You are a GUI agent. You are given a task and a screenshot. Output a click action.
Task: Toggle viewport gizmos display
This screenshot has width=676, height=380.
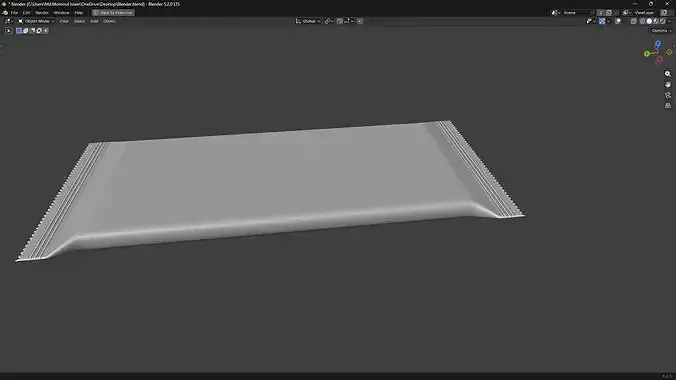[x=602, y=21]
